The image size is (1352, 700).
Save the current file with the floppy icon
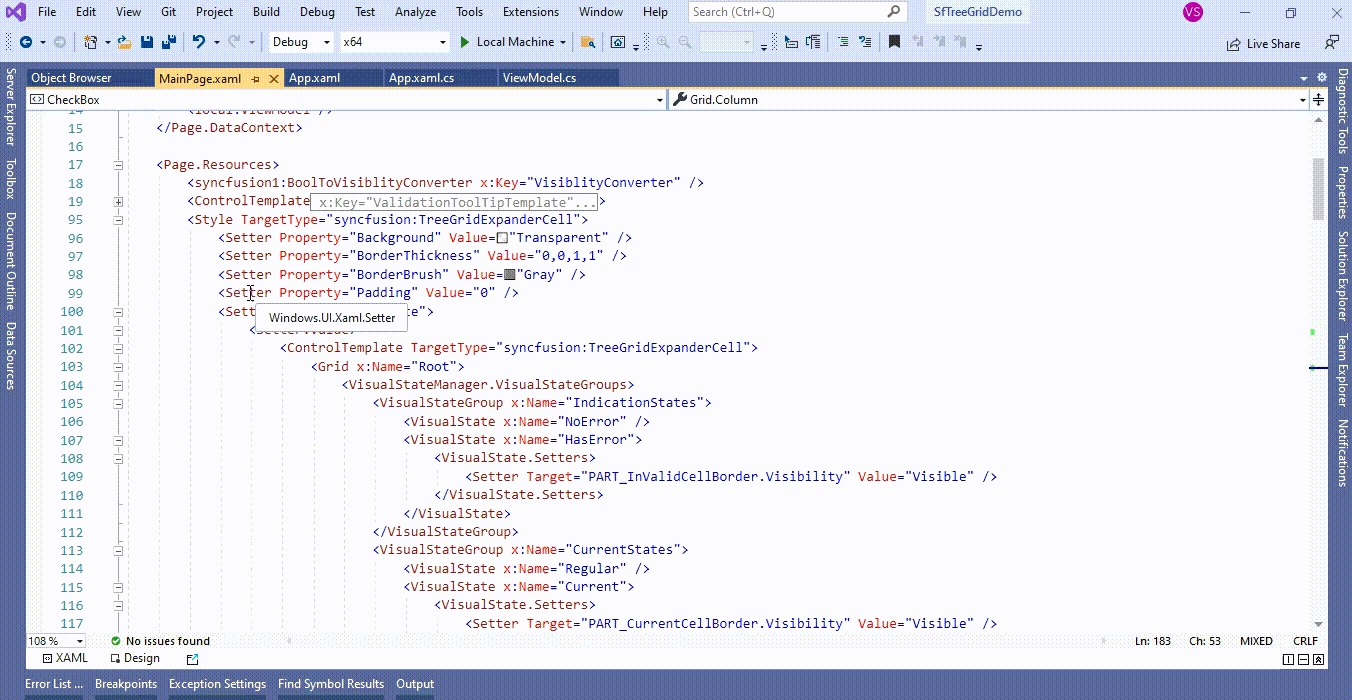(x=147, y=42)
